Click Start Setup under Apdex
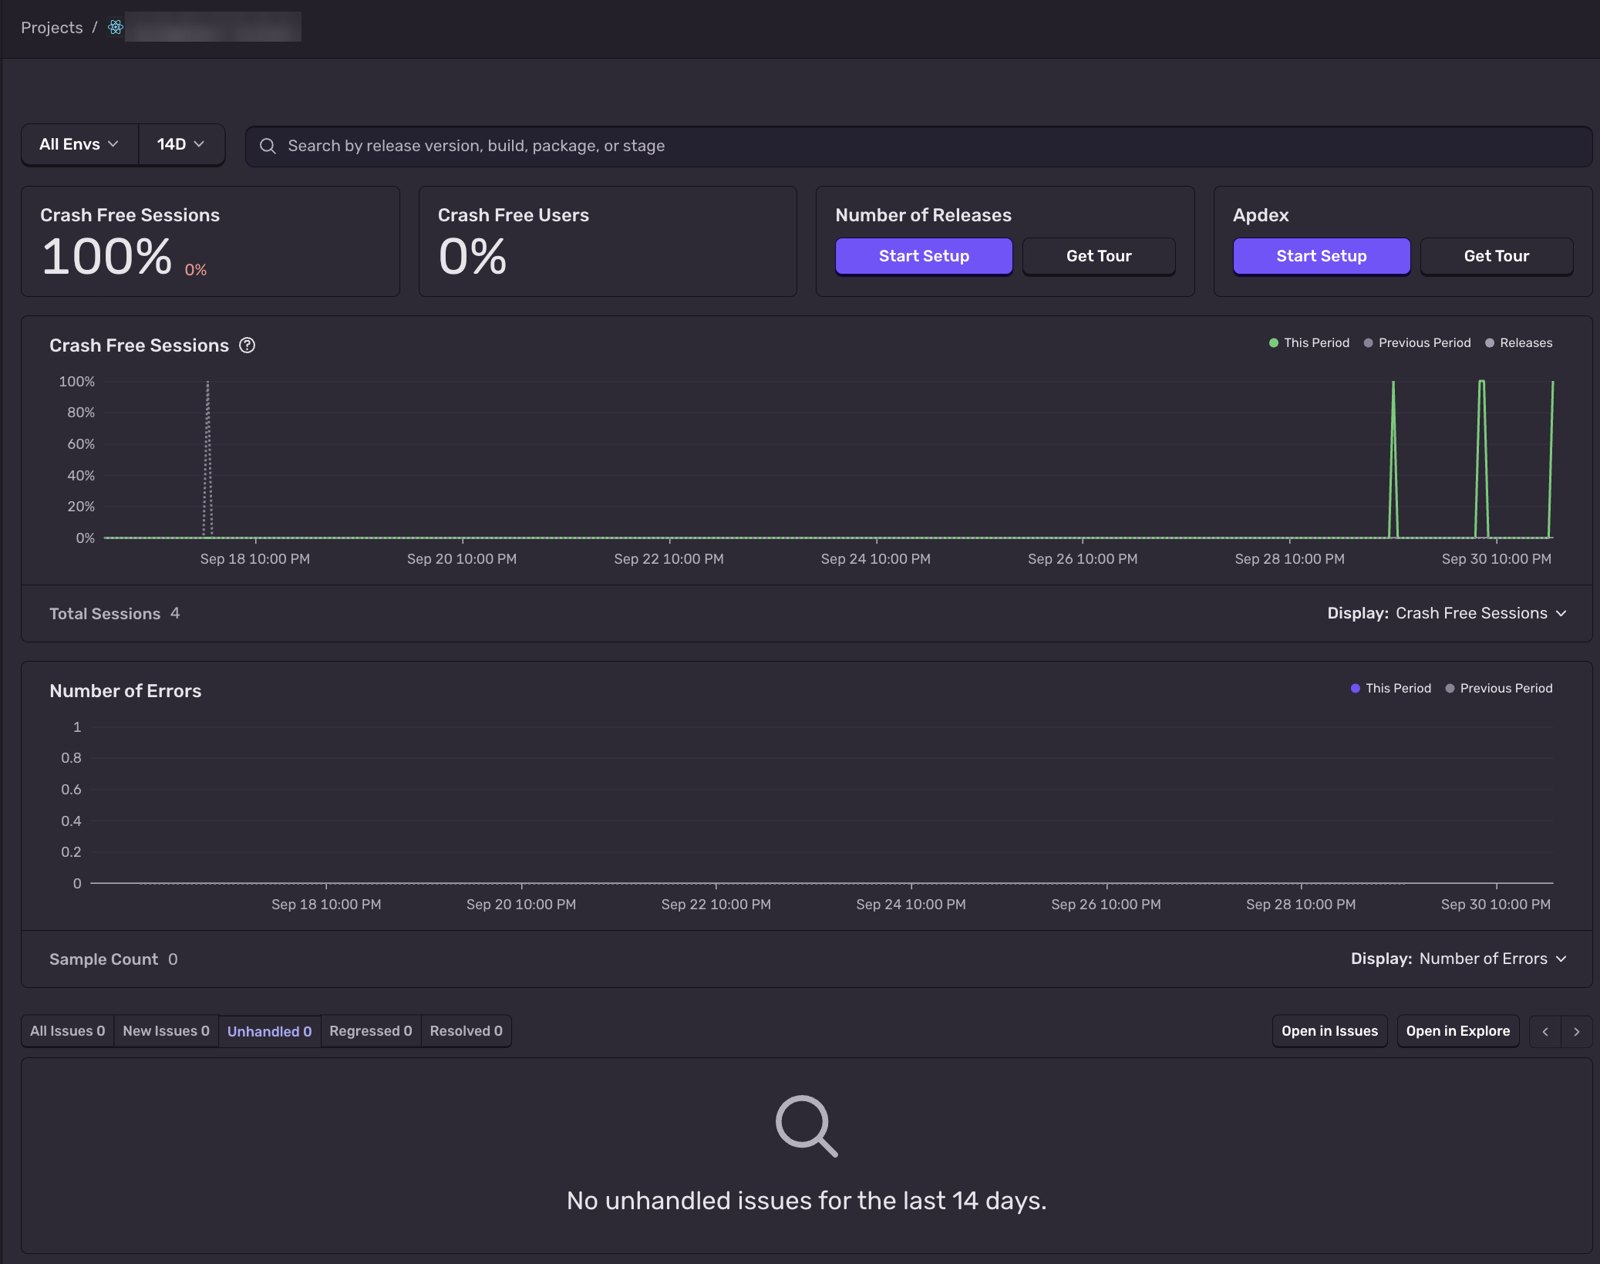The height and width of the screenshot is (1264, 1600). (1321, 256)
